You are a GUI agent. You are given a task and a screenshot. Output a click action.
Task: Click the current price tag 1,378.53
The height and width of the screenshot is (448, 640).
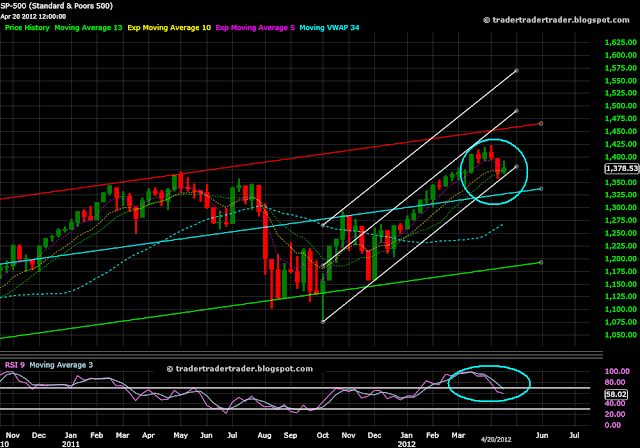click(x=621, y=169)
